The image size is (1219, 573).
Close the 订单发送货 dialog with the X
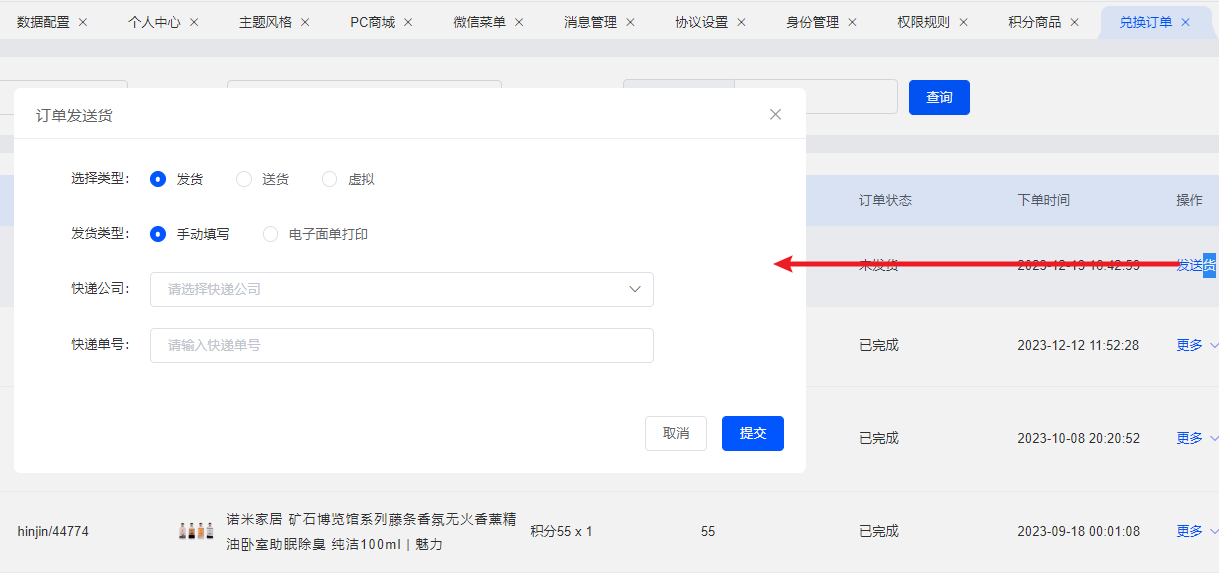(x=775, y=114)
